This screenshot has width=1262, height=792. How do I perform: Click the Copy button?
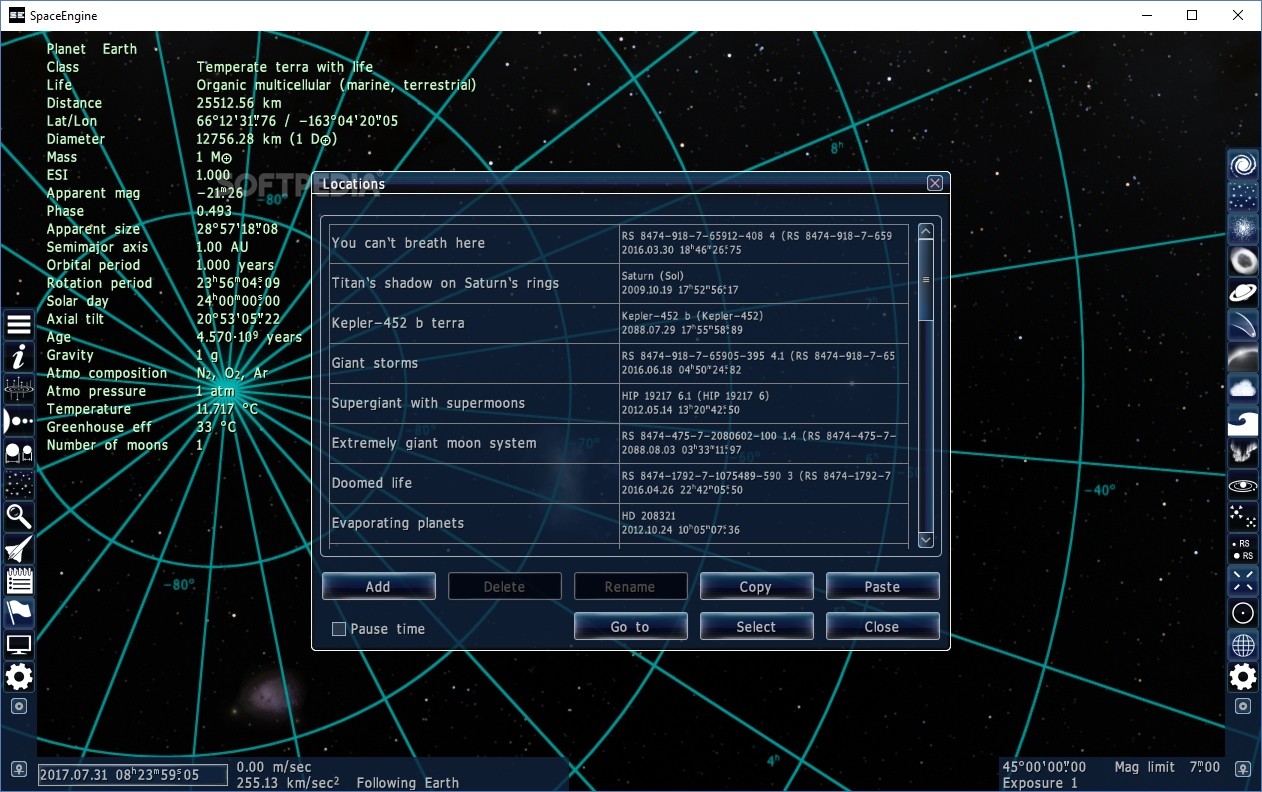pyautogui.click(x=756, y=586)
